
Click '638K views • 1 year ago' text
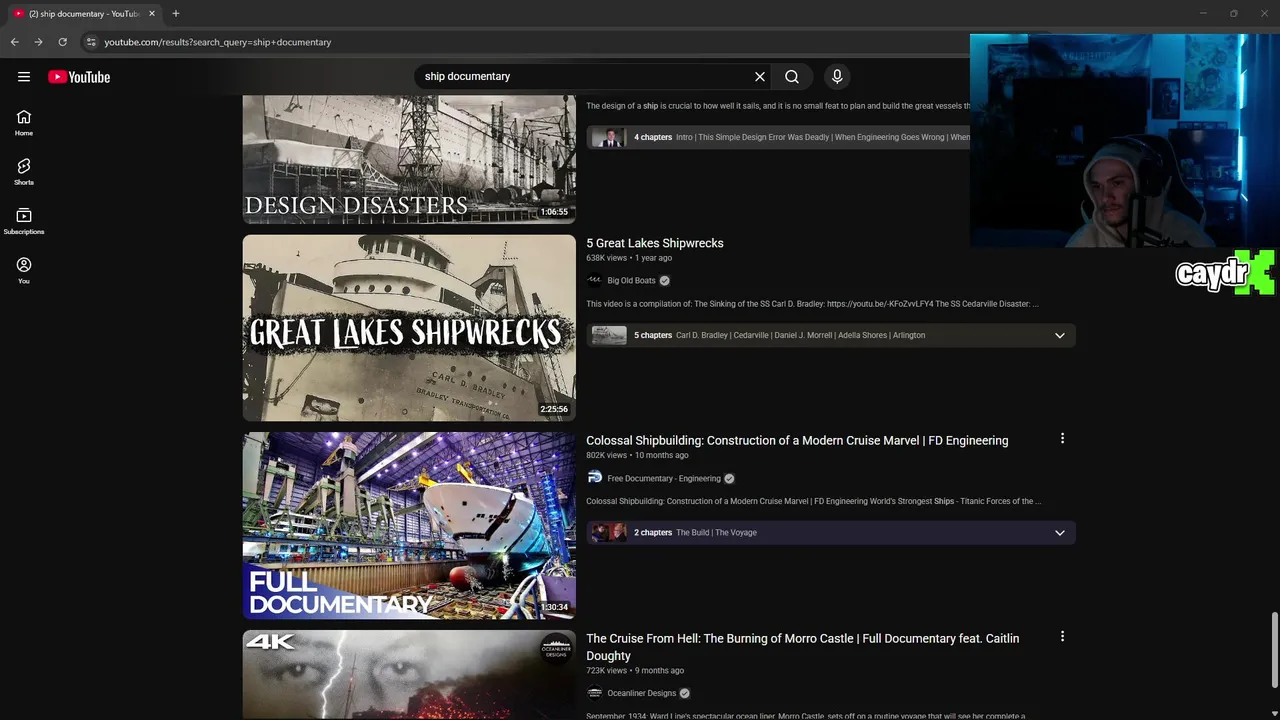629,258
